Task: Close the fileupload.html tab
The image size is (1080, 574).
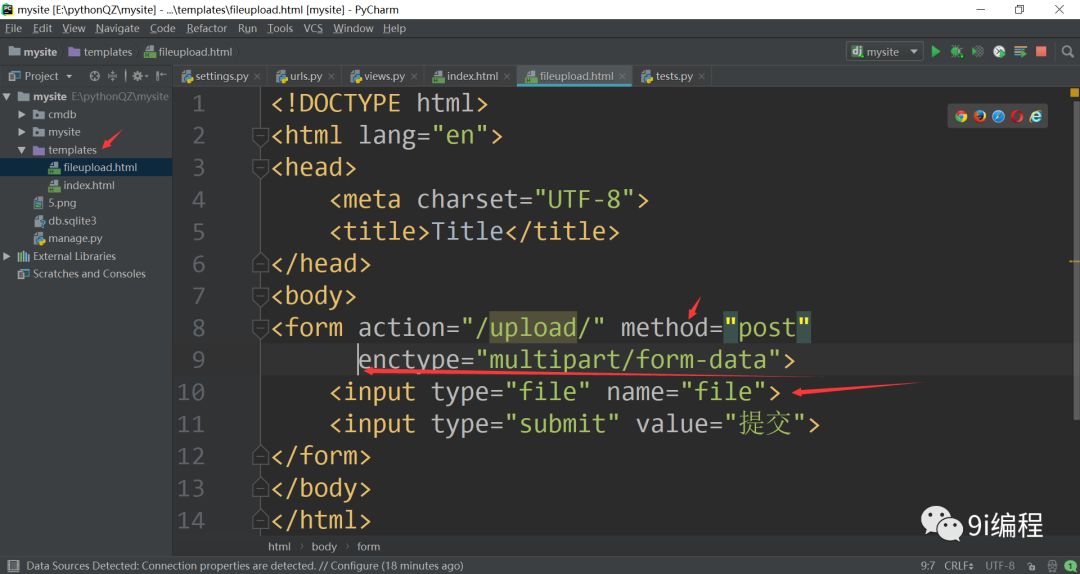Action: (x=622, y=76)
